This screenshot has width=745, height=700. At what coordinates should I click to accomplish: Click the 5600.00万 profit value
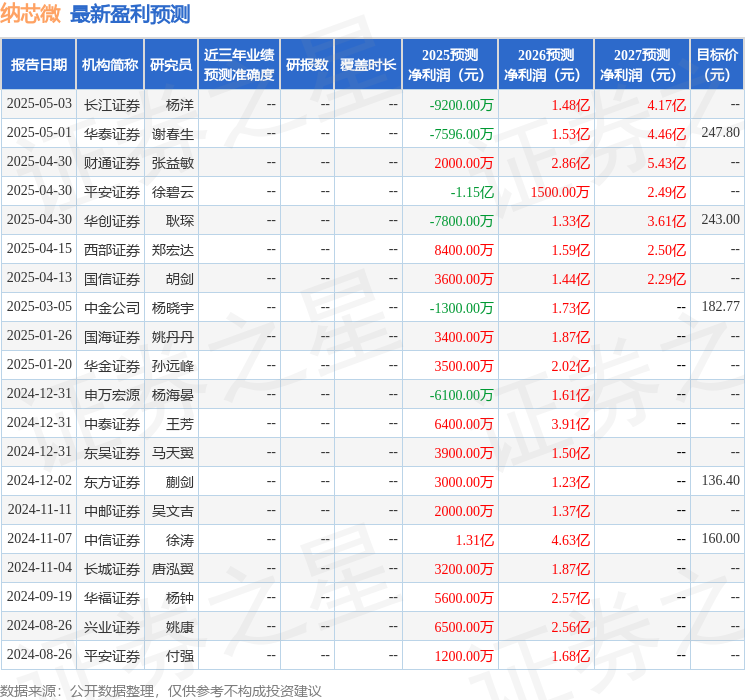pyautogui.click(x=464, y=598)
